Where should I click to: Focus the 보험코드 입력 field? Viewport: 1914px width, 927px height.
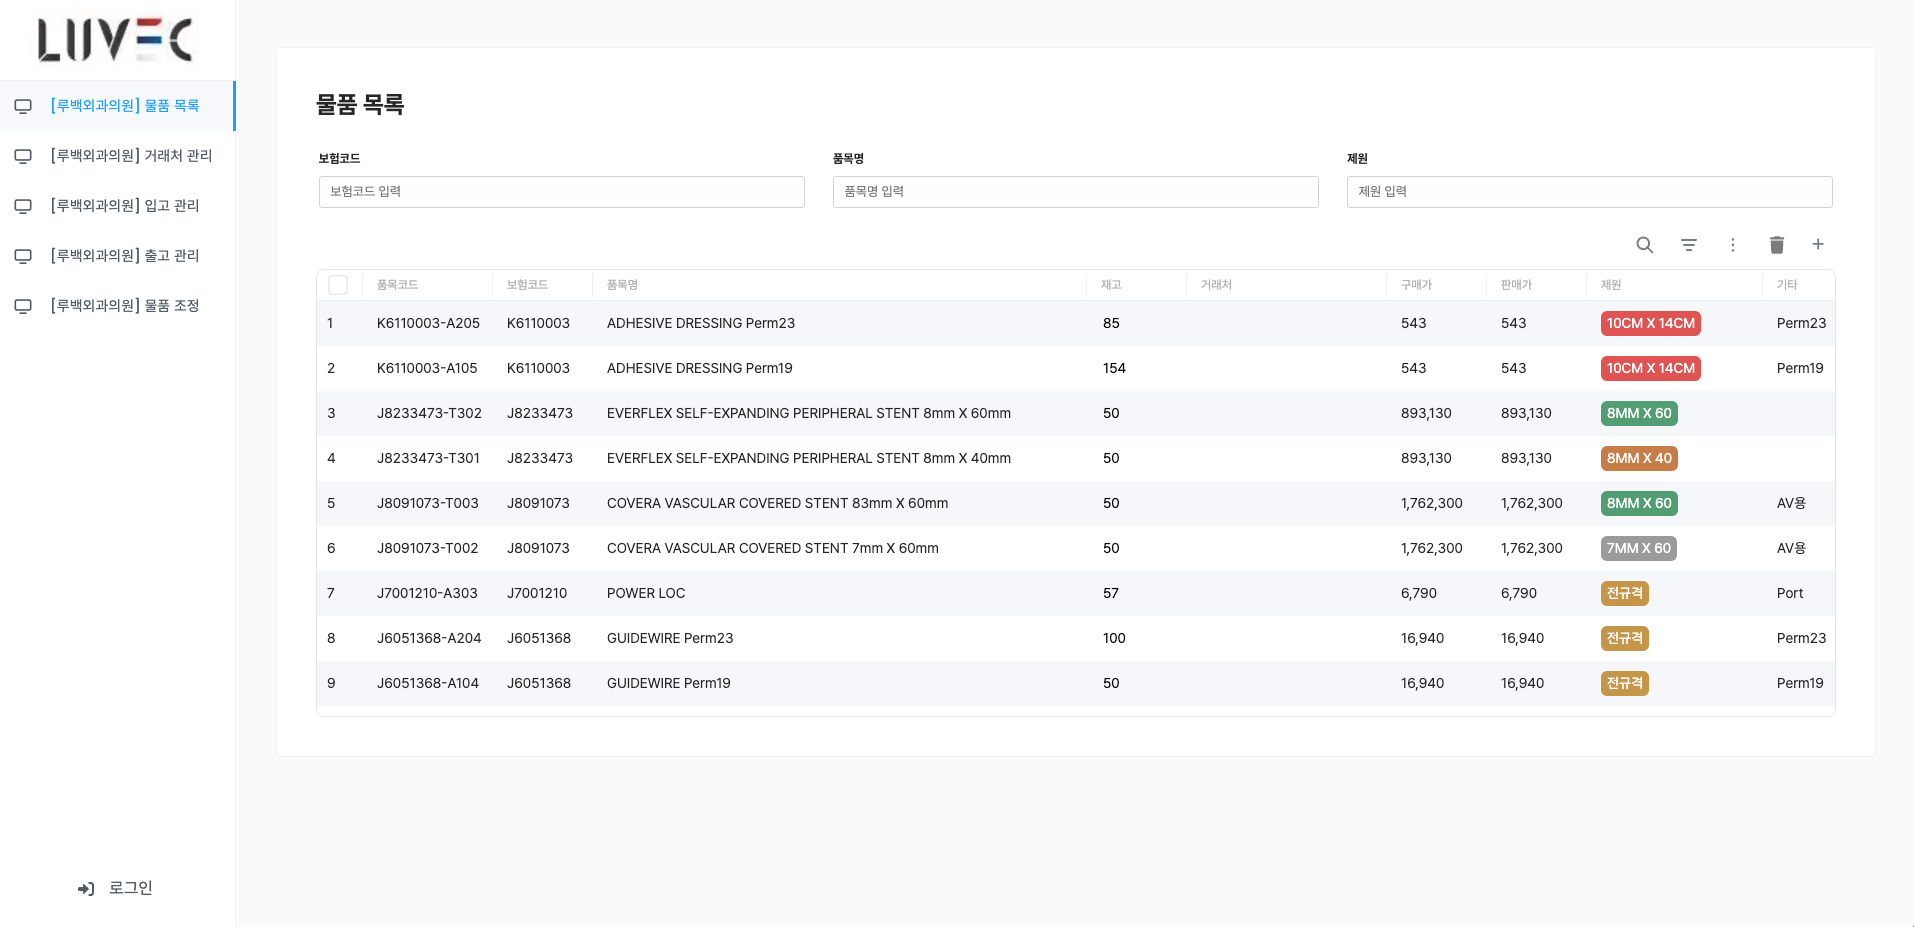(561, 192)
